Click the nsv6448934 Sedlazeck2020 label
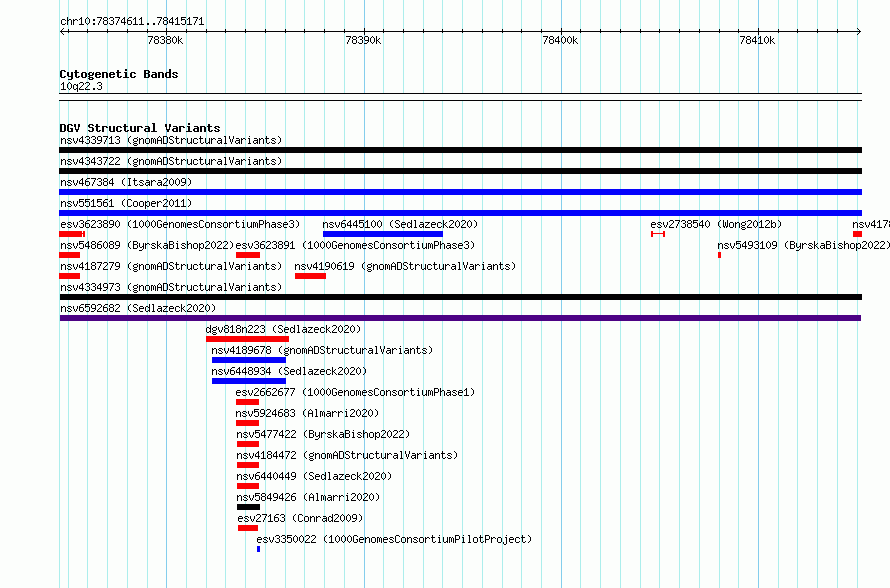The height and width of the screenshot is (588, 890). [x=289, y=371]
